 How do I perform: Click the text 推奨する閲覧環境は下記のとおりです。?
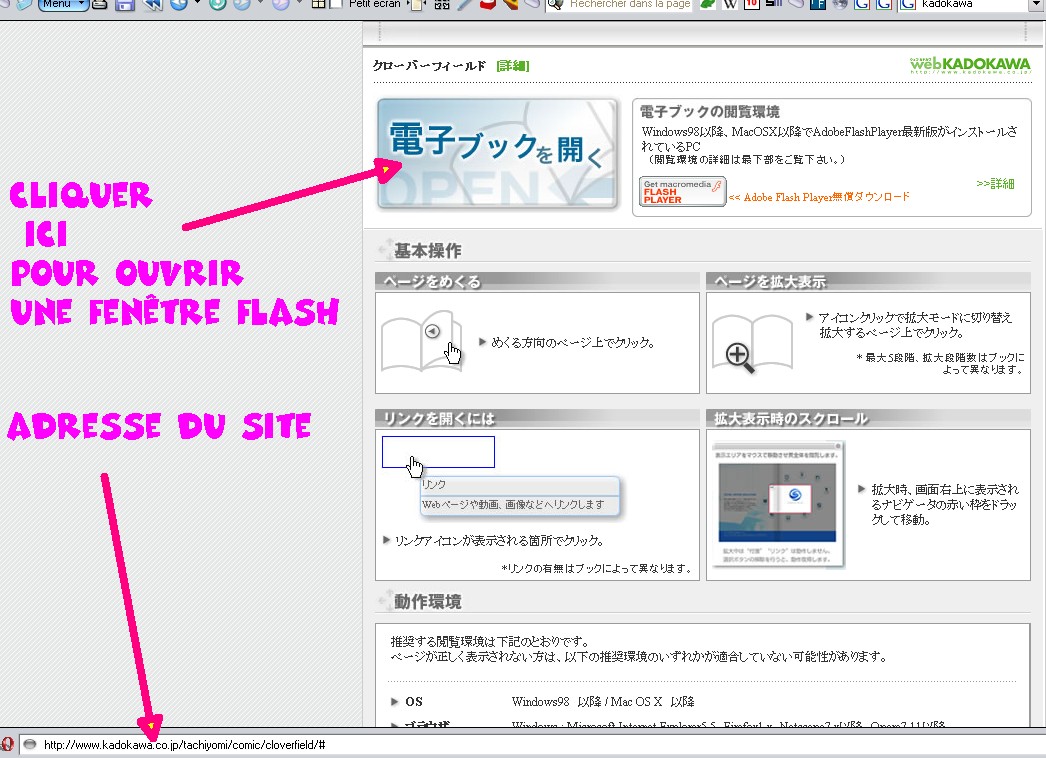point(490,642)
